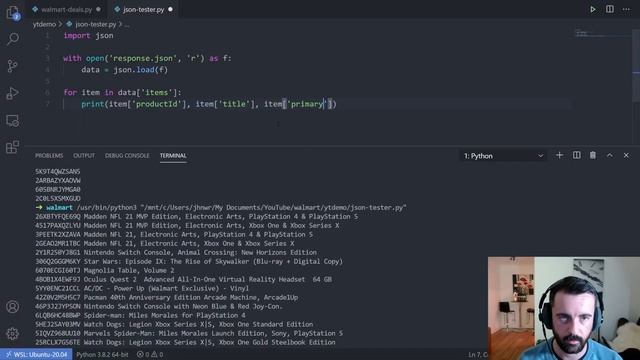The image size is (640, 360).
Task: Click the WSL: Ubuntu-20.04 remote indicator
Action: [x=36, y=354]
